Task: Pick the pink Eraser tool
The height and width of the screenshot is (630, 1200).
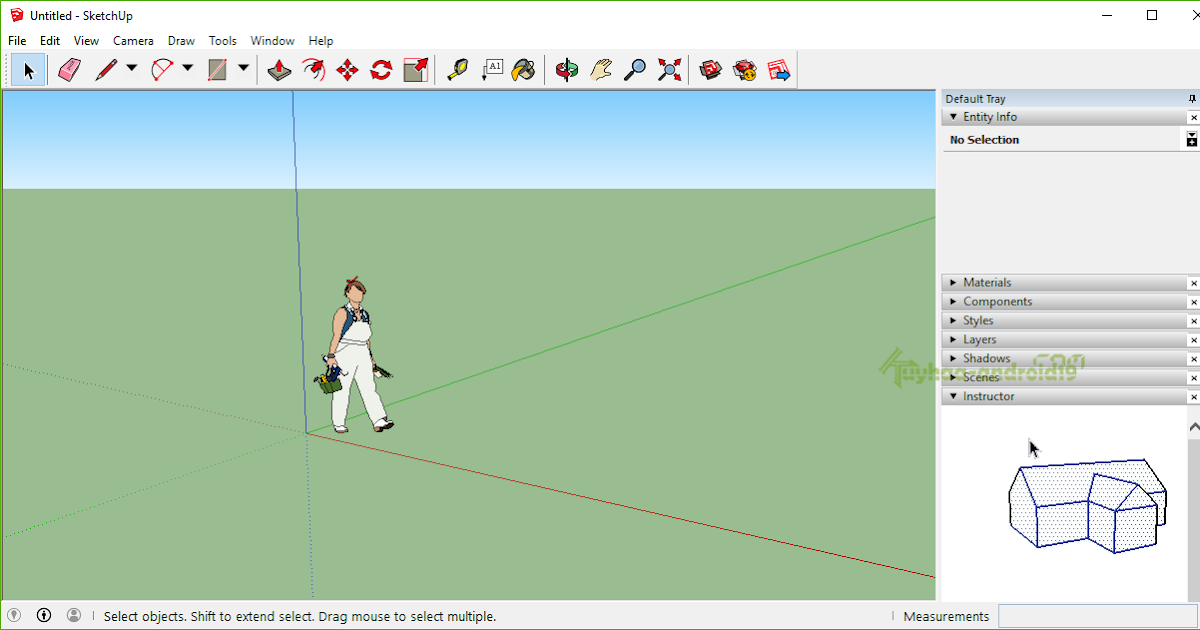Action: pos(68,70)
